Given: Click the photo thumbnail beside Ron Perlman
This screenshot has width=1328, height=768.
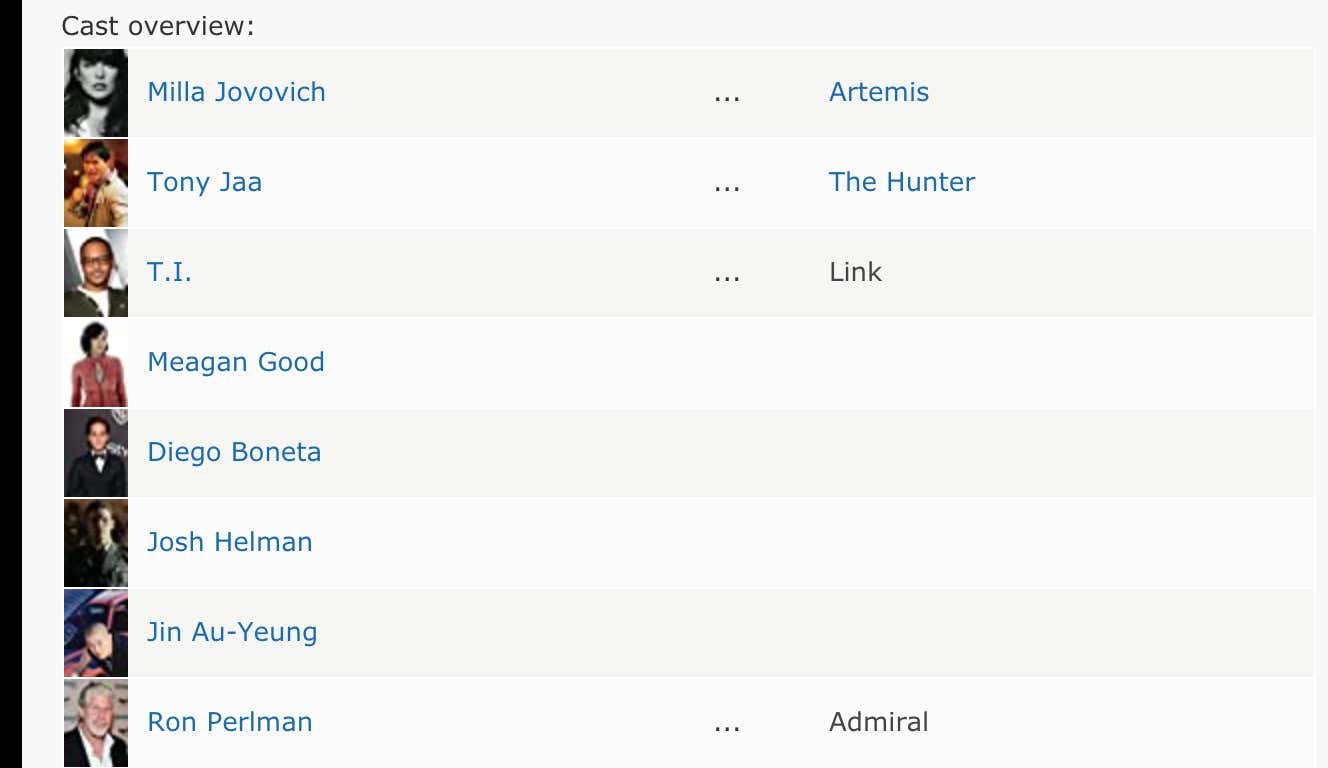Looking at the screenshot, I should click(x=96, y=722).
